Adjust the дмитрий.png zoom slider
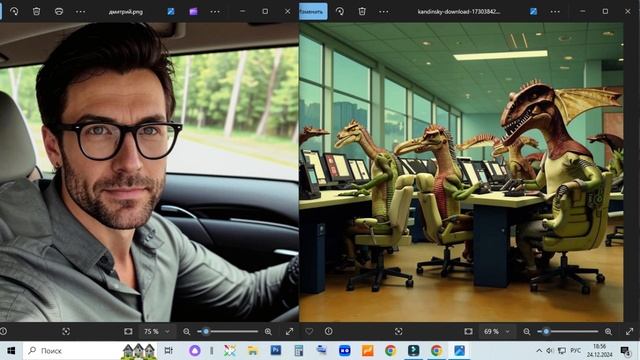640x360 pixels. point(228,331)
